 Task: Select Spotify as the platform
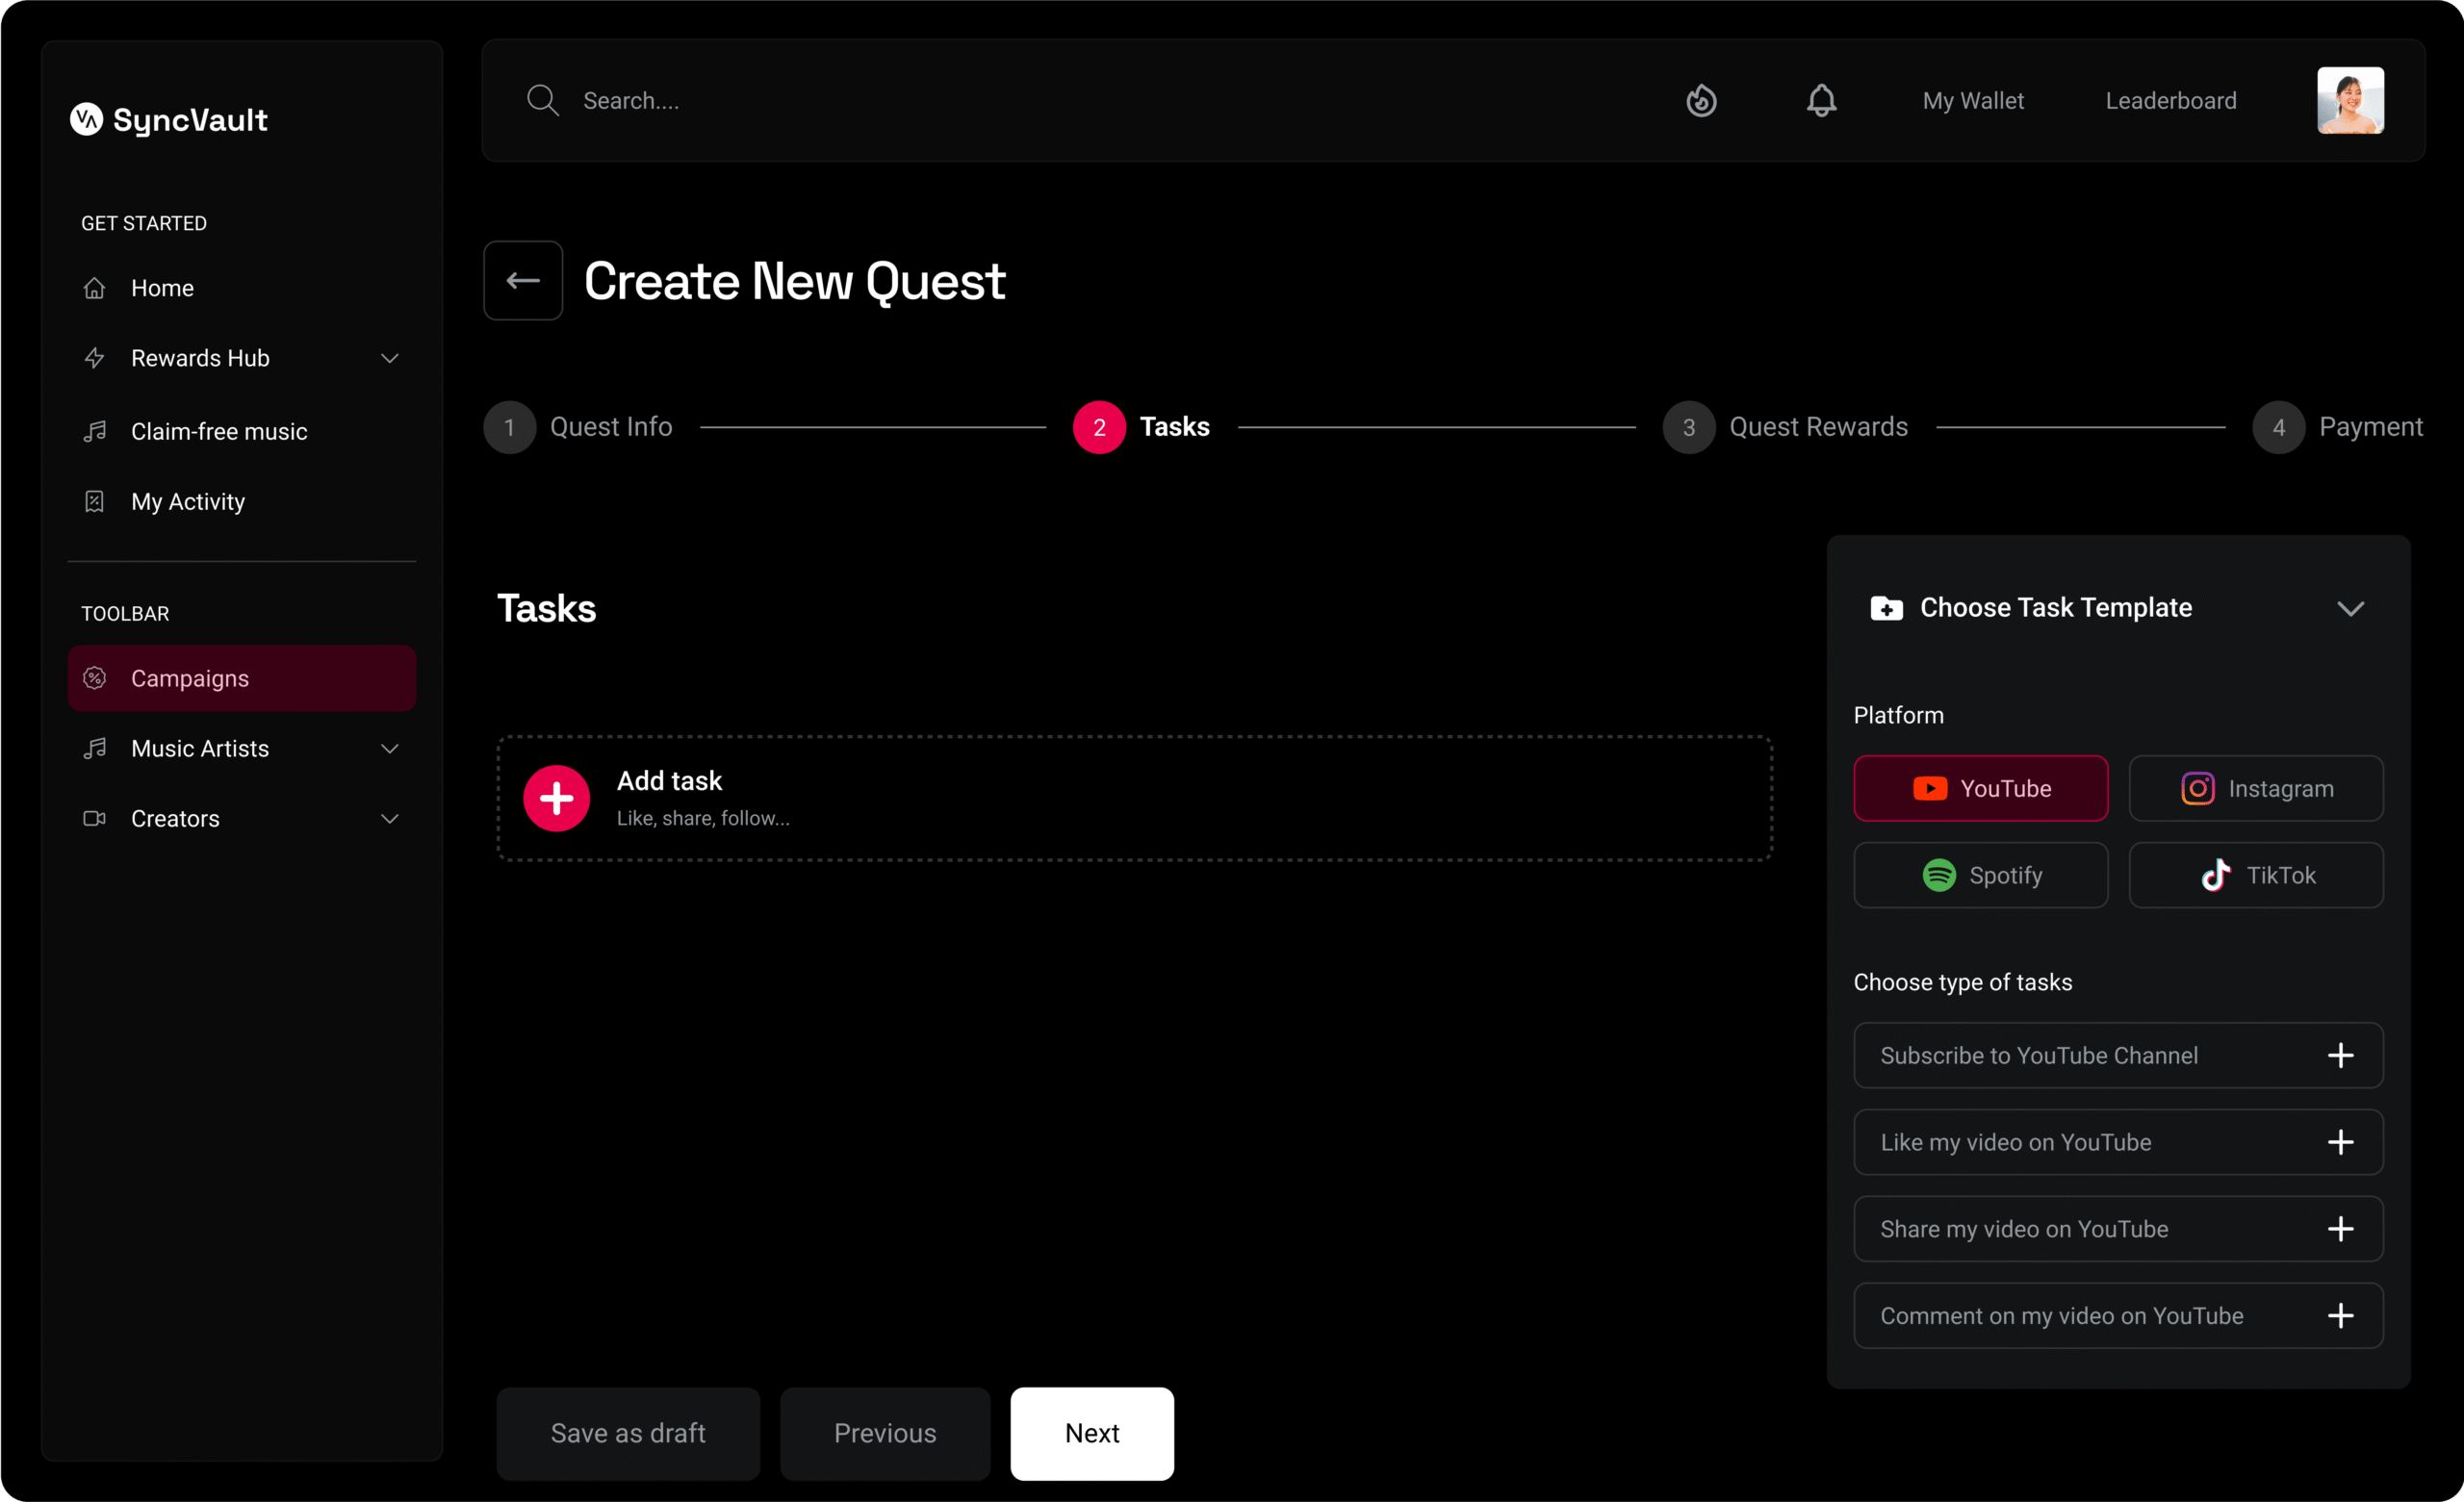coord(1980,875)
